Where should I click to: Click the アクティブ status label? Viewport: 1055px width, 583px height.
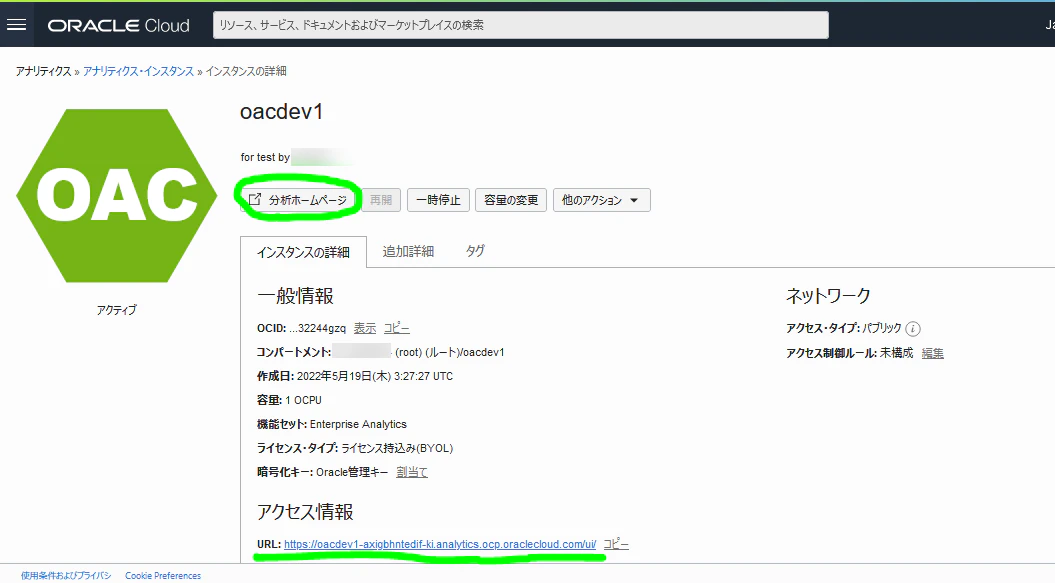(x=116, y=310)
